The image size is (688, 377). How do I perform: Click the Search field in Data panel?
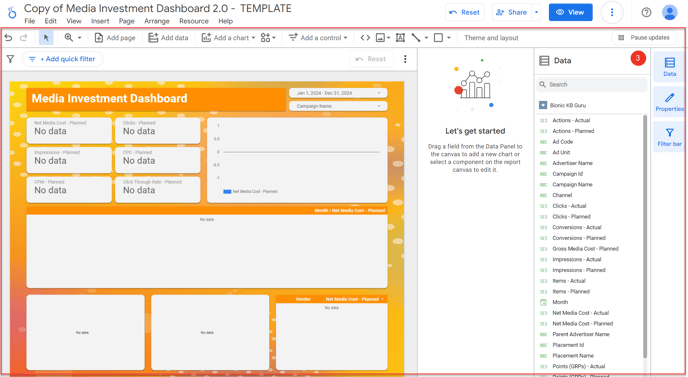tap(591, 84)
